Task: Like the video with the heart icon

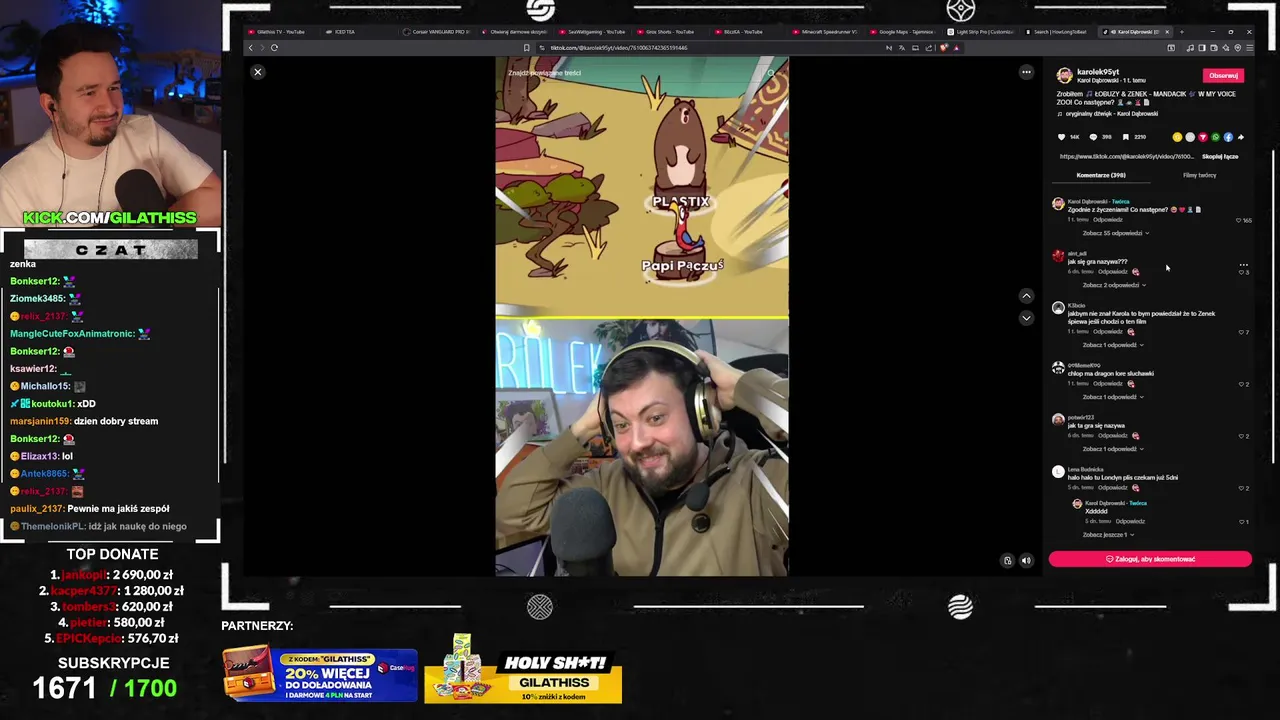Action: (x=1062, y=137)
